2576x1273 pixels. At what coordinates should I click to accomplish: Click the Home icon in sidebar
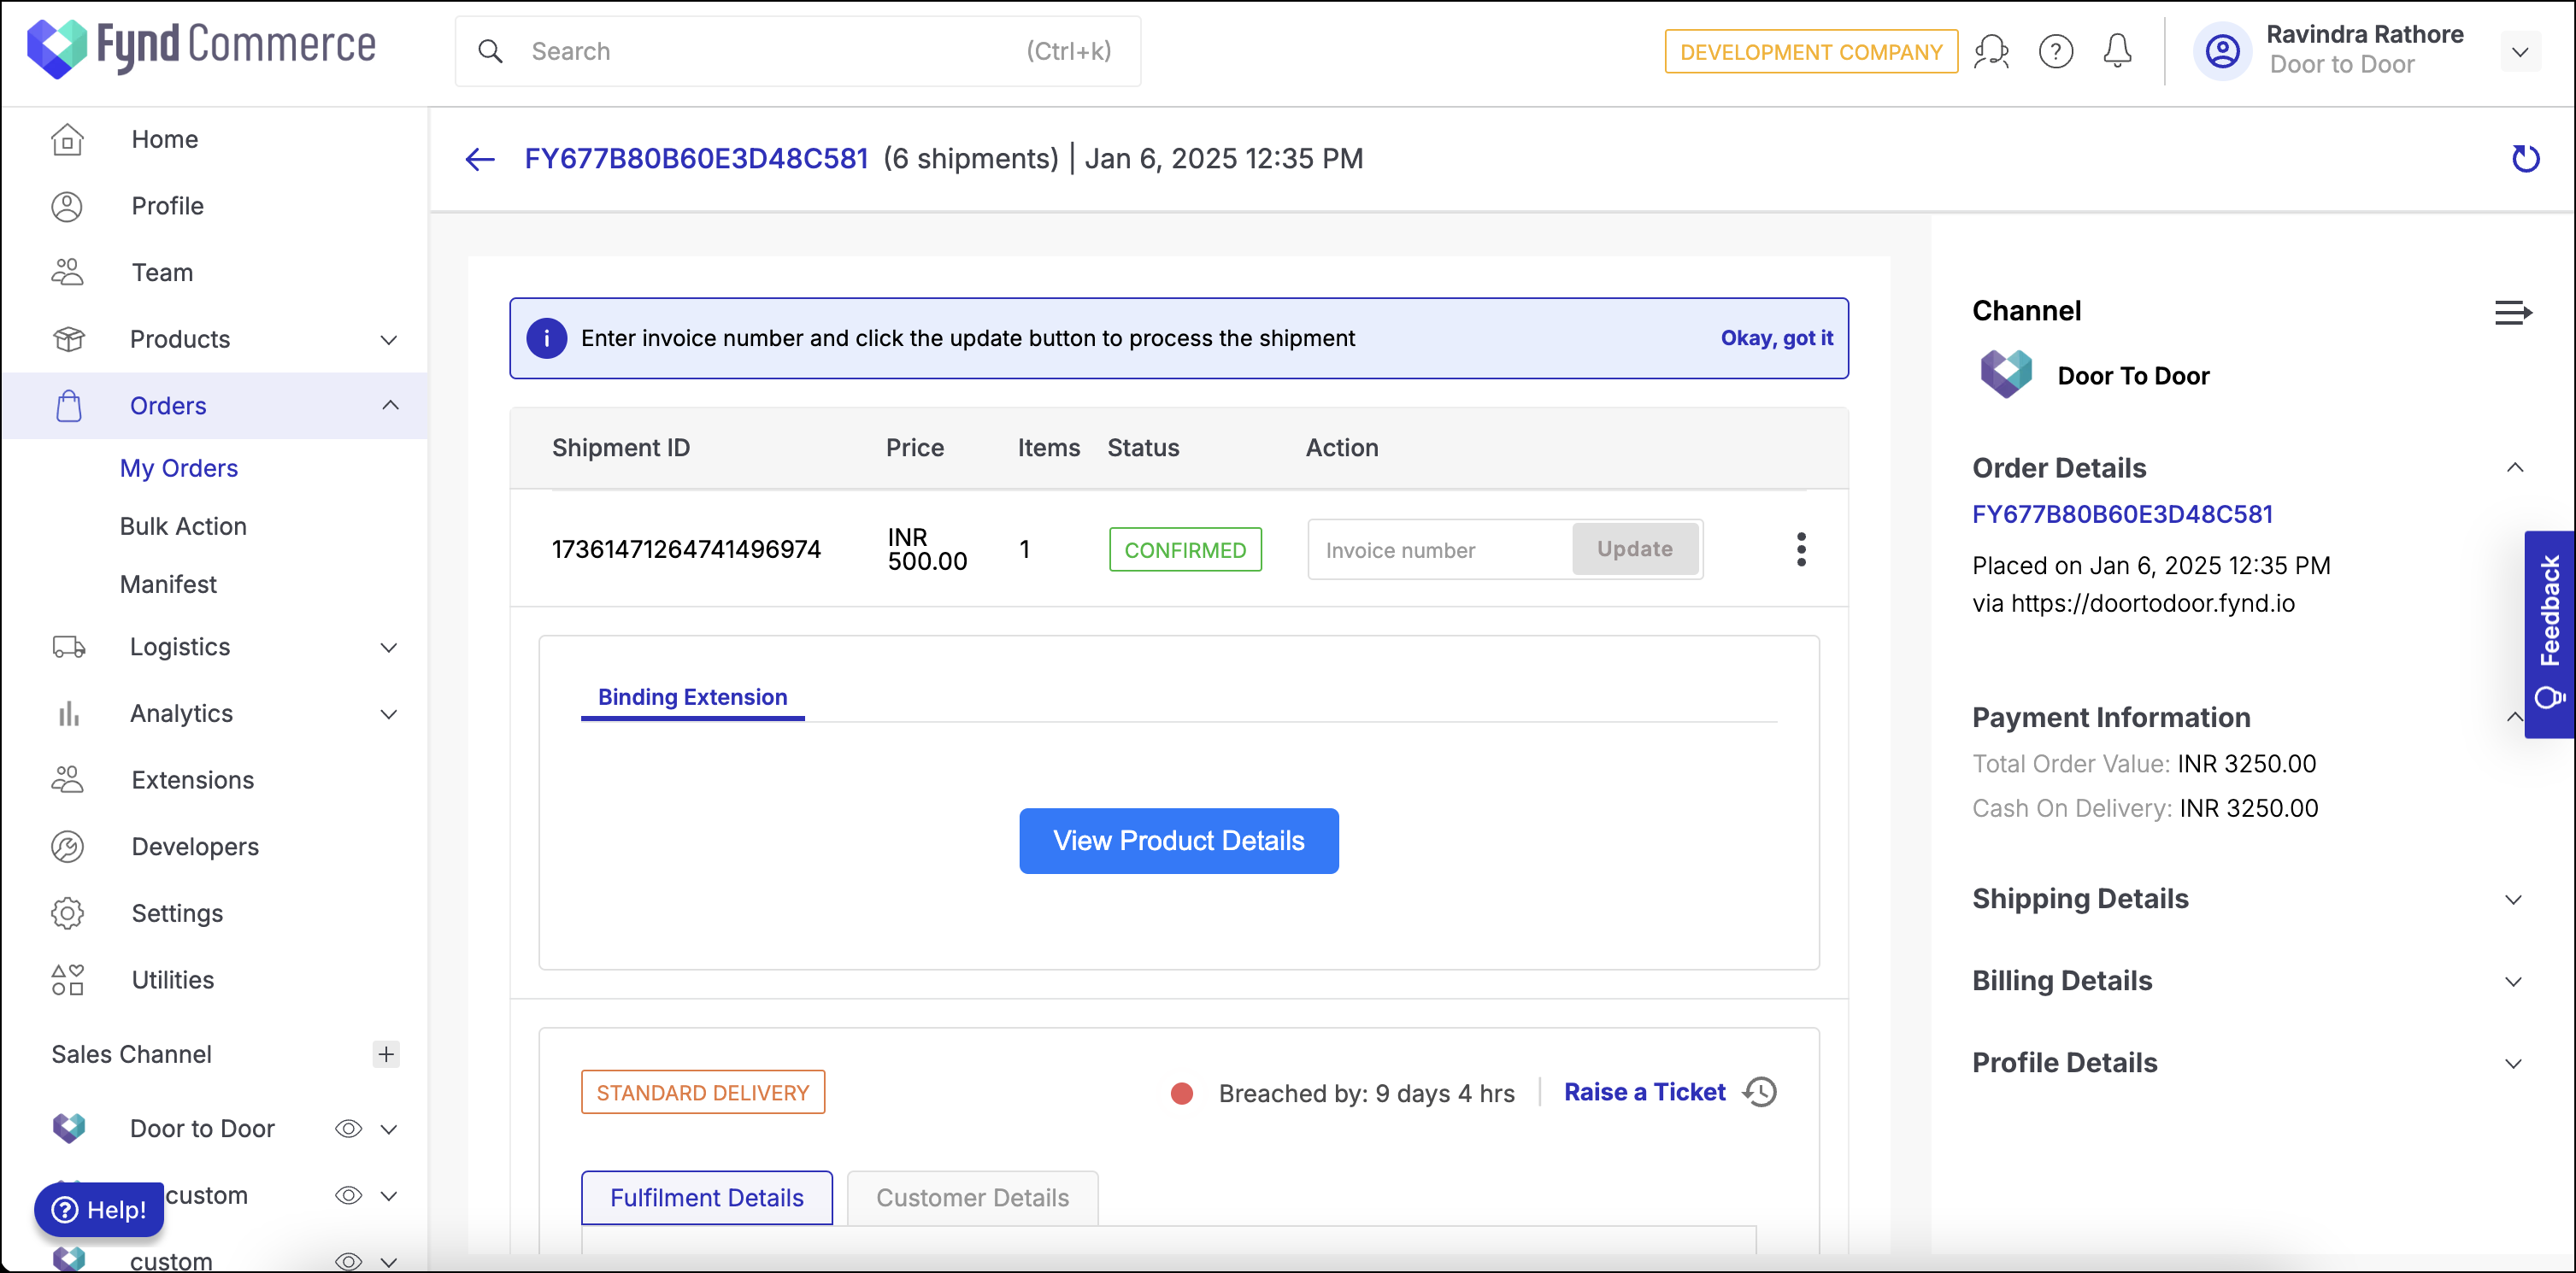(x=67, y=139)
